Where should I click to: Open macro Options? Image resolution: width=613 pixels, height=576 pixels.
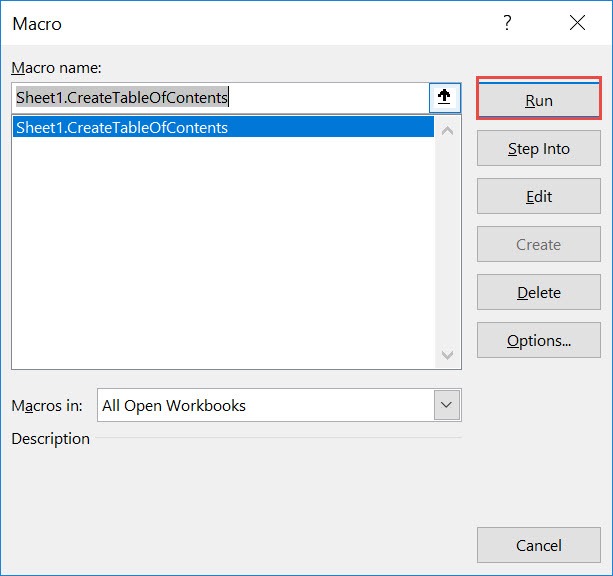click(539, 340)
